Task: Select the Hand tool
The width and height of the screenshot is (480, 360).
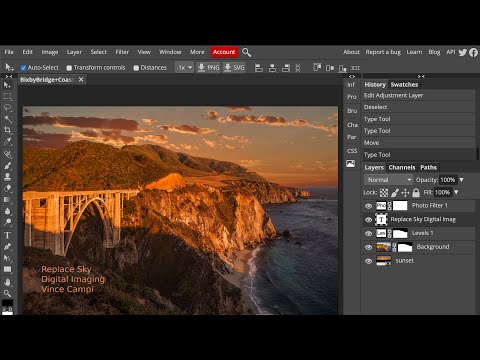Action: point(7,282)
